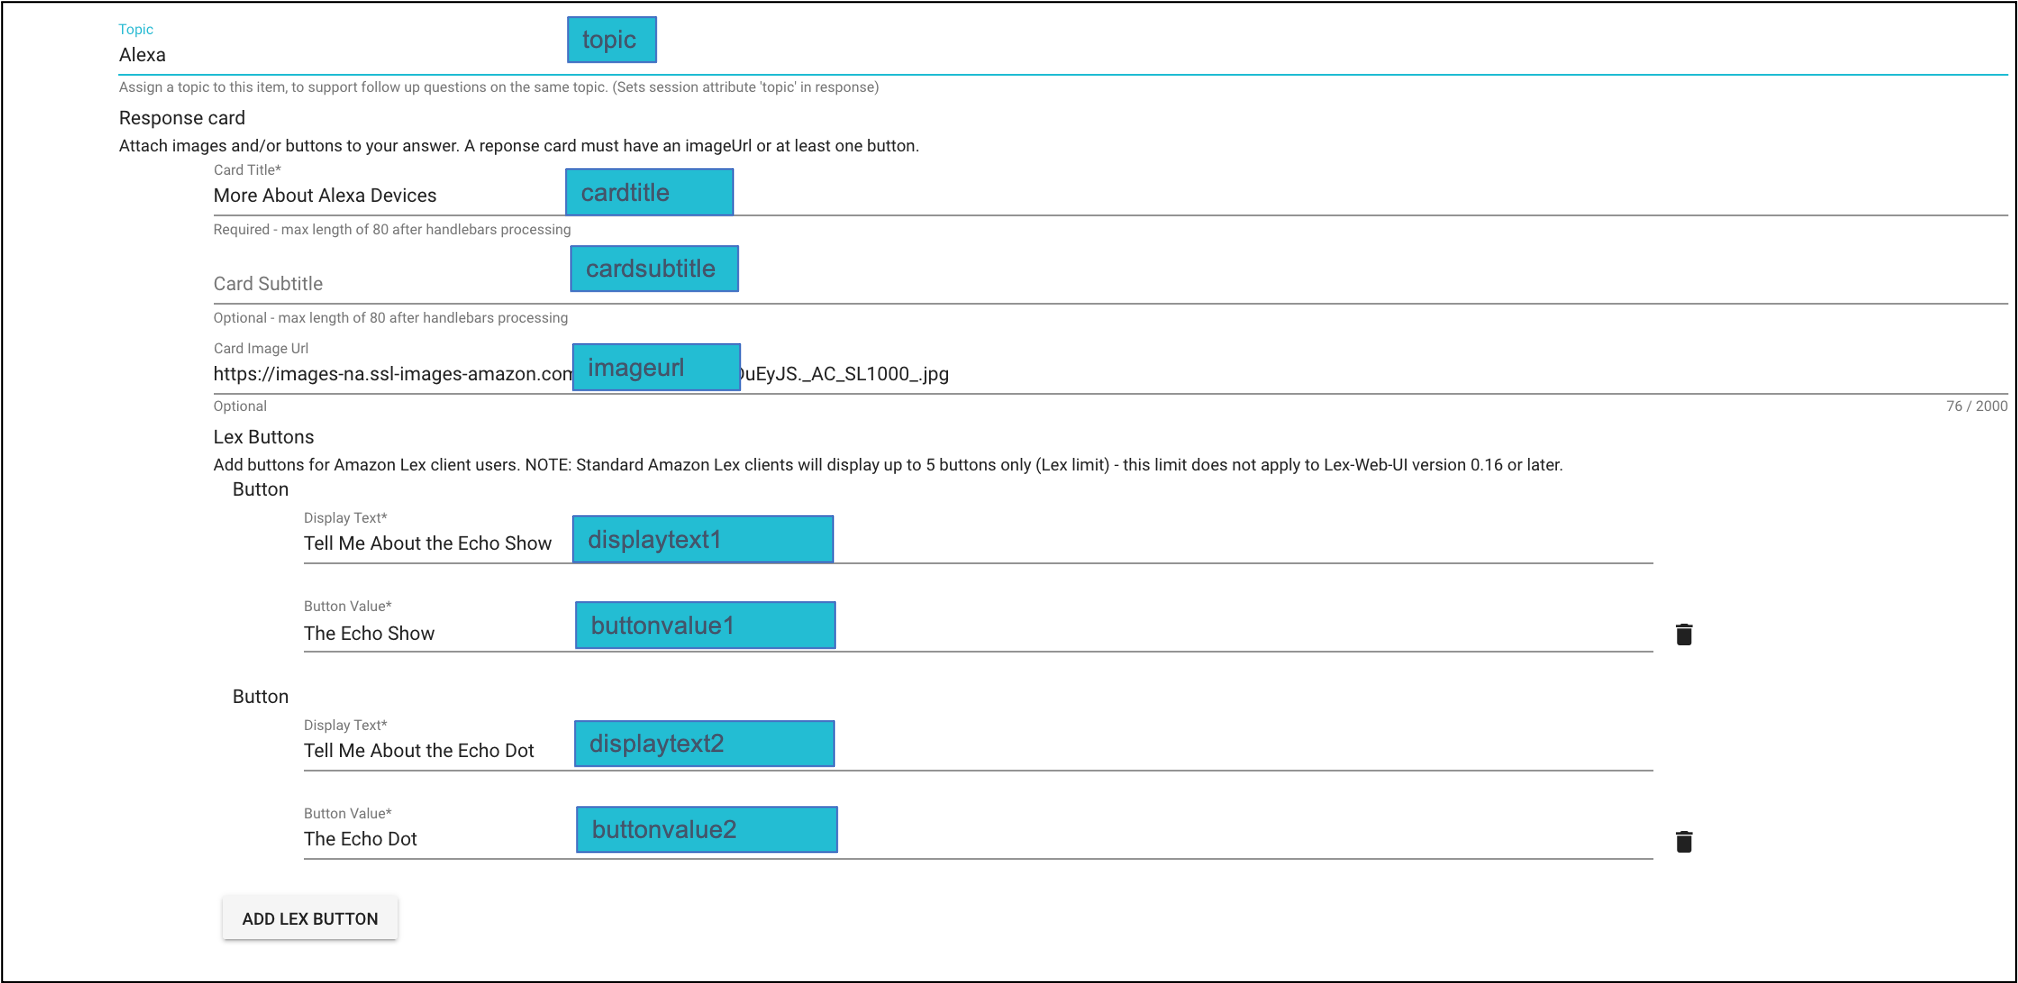Click the 'Response card' heading
The width and height of the screenshot is (2018, 983).
pos(182,118)
